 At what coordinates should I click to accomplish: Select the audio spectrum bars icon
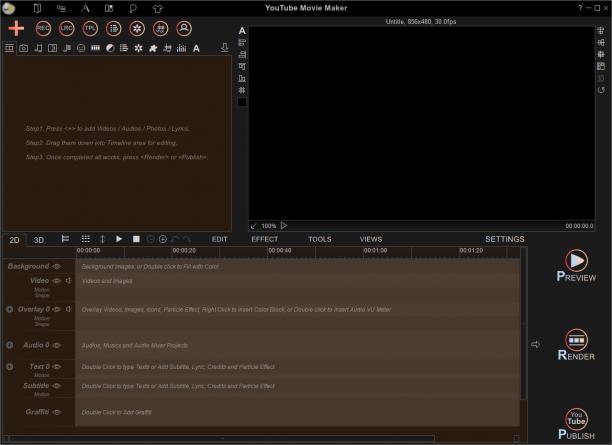pos(181,48)
